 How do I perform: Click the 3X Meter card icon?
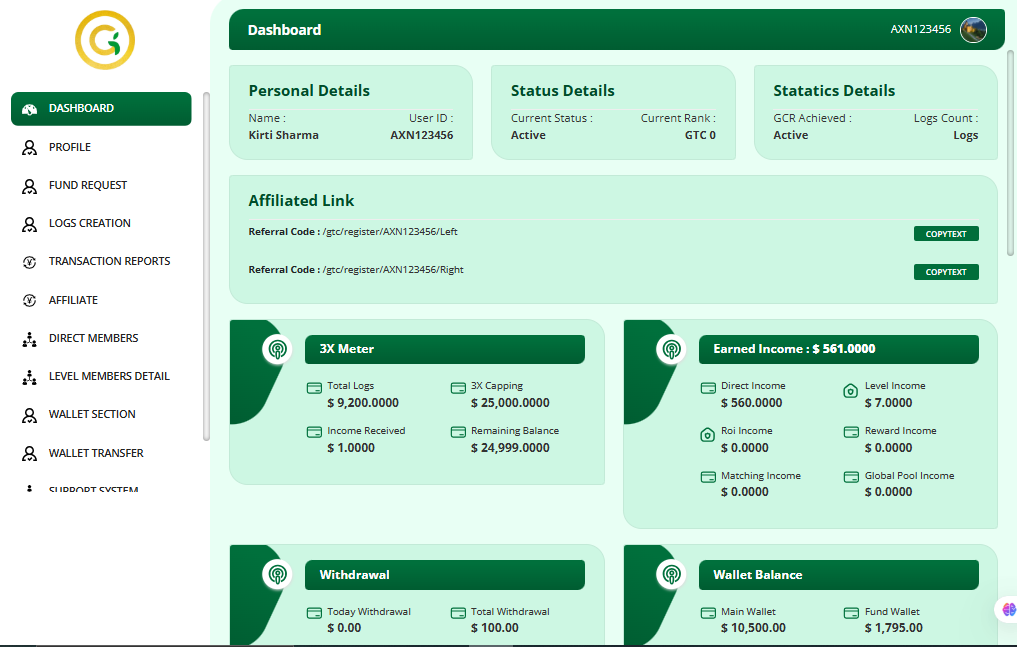tap(277, 350)
